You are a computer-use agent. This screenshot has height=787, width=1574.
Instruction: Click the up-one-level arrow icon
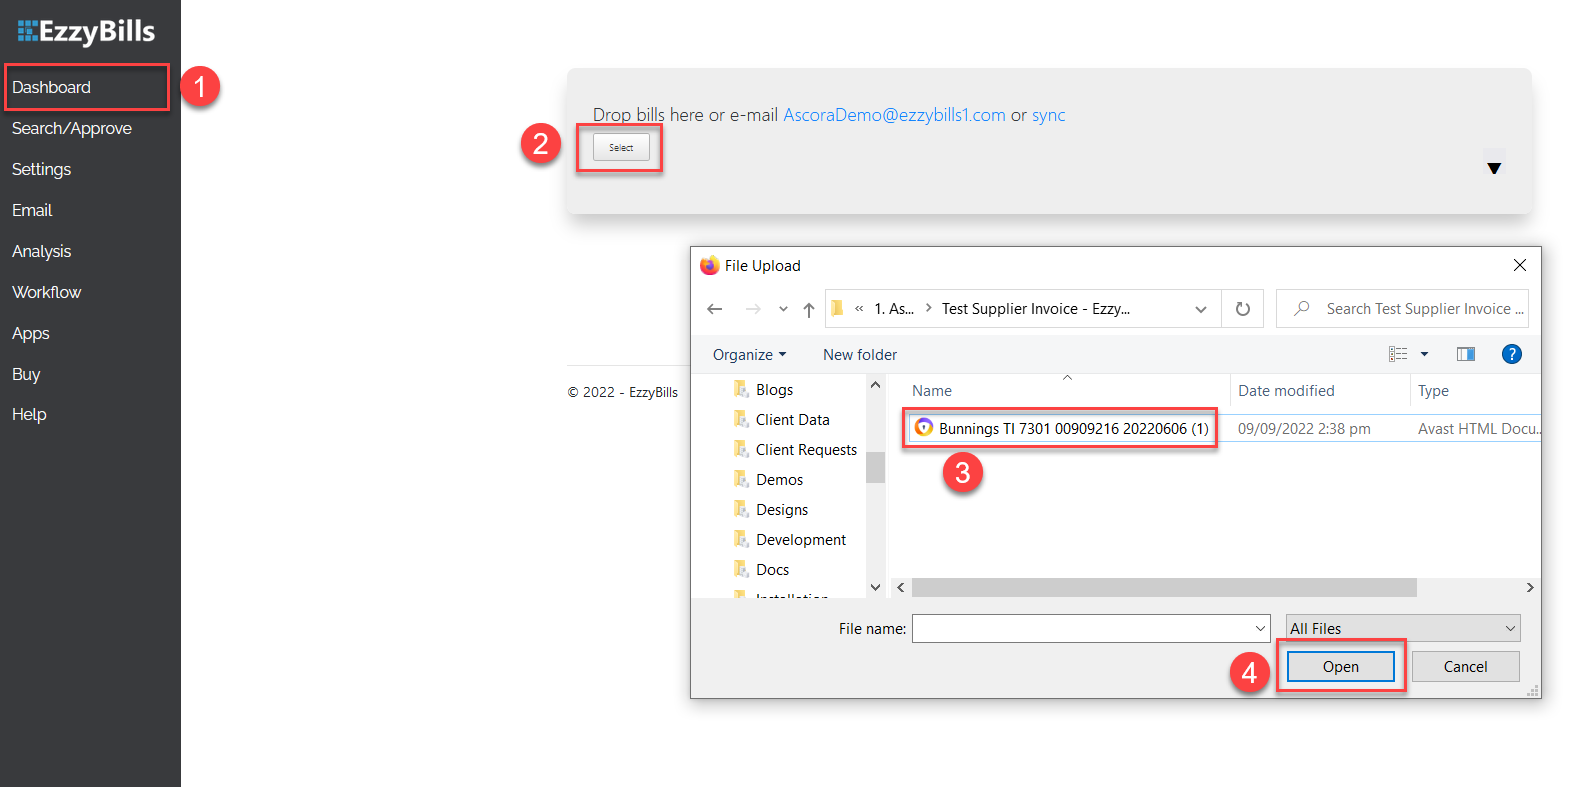[808, 309]
